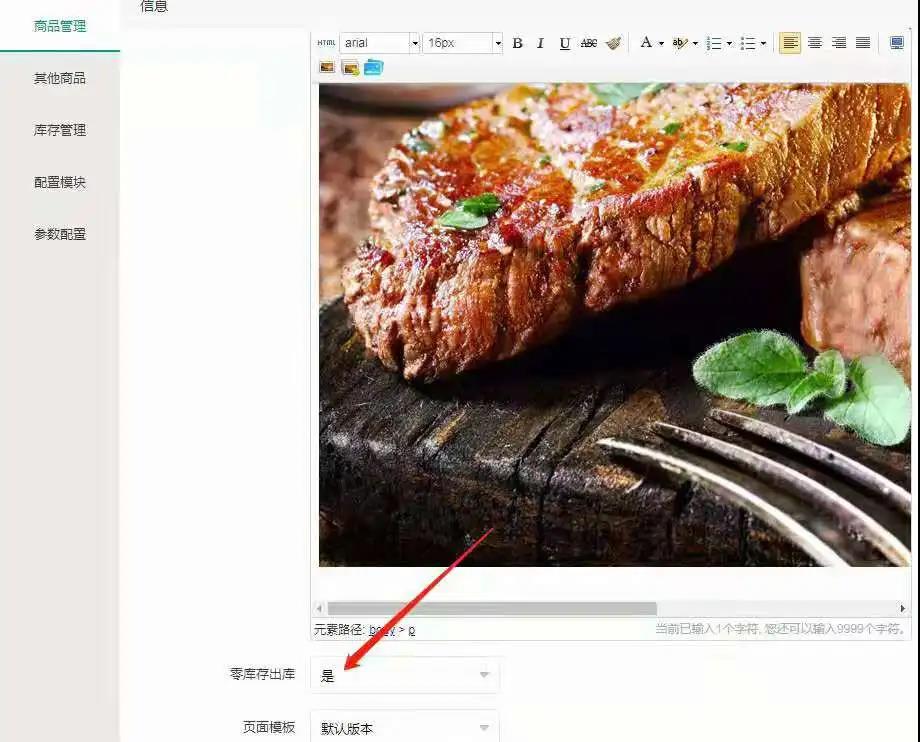This screenshot has width=920, height=742.
Task: Apply bold formatting in editor toolbar
Action: click(x=517, y=43)
